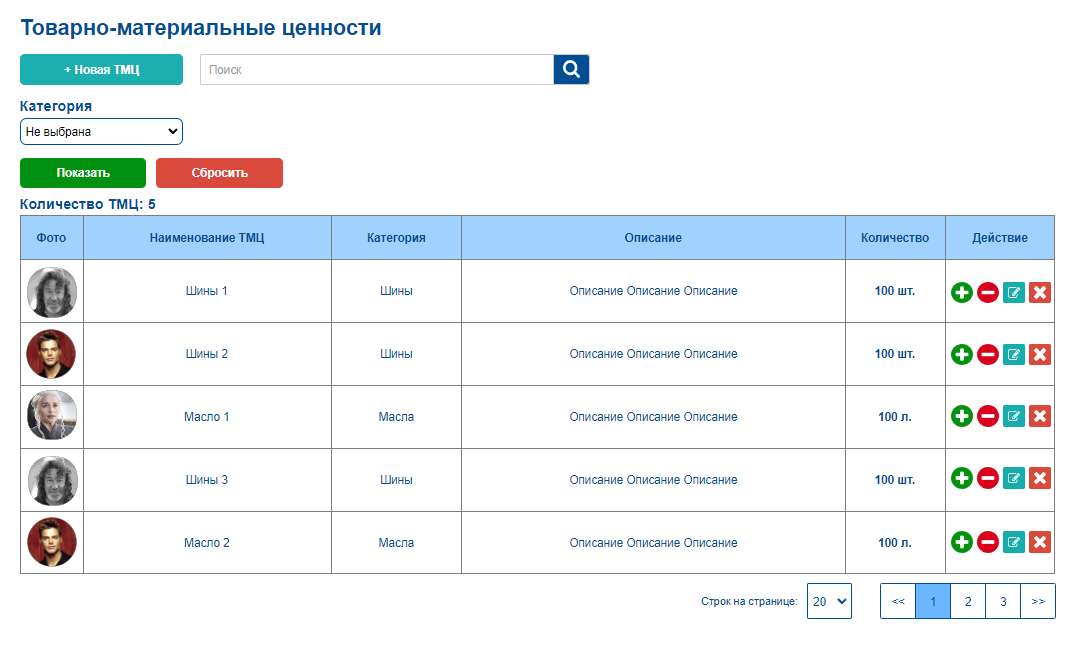Open the Категория dropdown
1083x648 pixels.
(101, 131)
